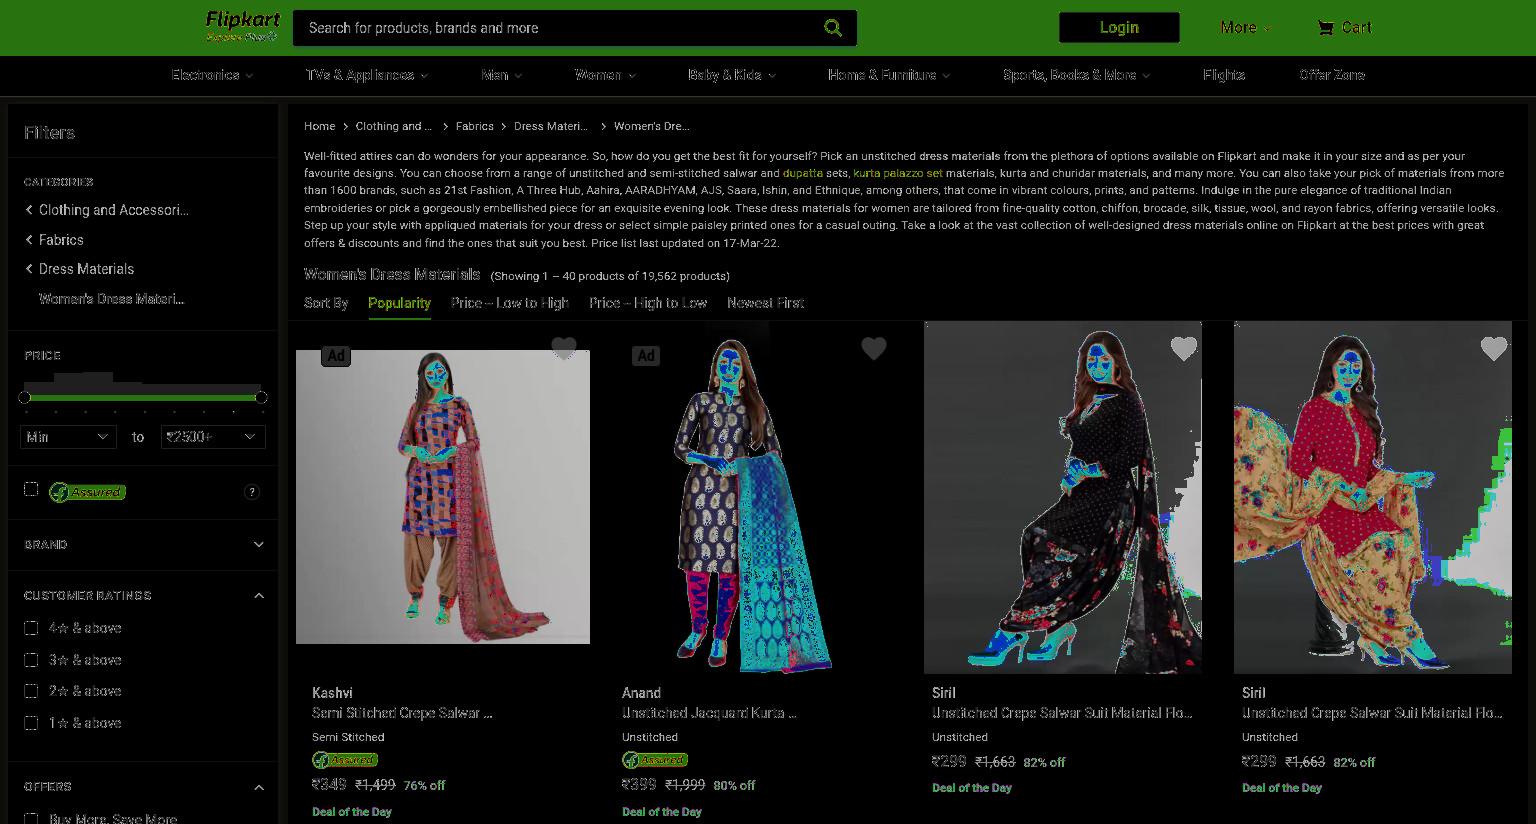Check the Buy More, Save More offer
The image size is (1536, 824).
click(x=31, y=818)
